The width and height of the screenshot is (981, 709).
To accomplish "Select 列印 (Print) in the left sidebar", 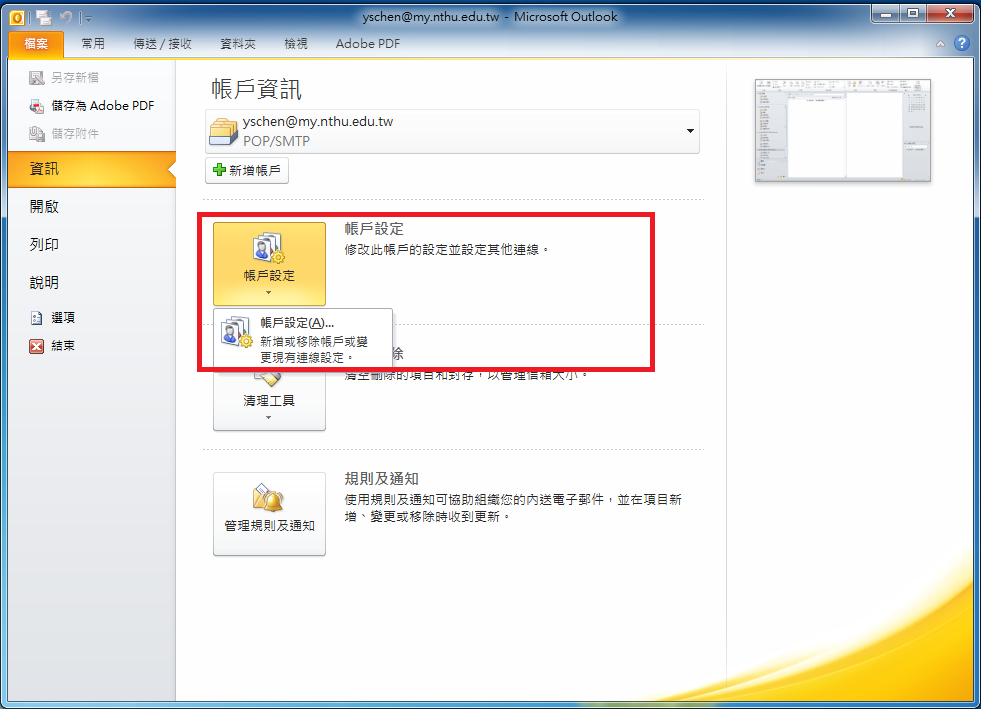I will [x=44, y=245].
